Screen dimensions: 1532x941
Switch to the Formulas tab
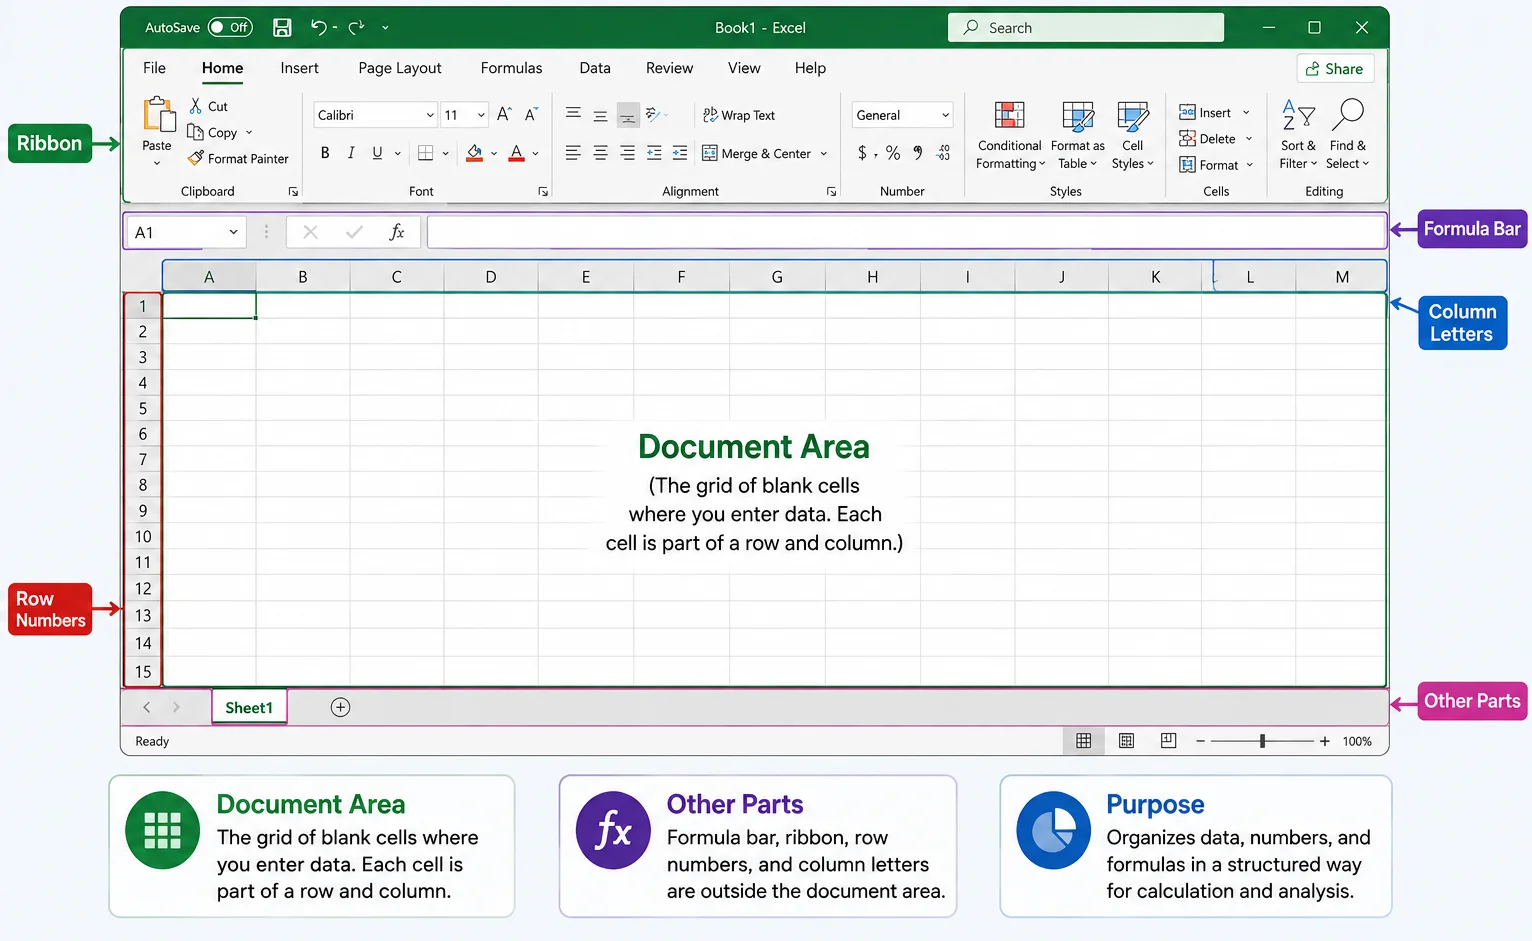[x=511, y=68]
